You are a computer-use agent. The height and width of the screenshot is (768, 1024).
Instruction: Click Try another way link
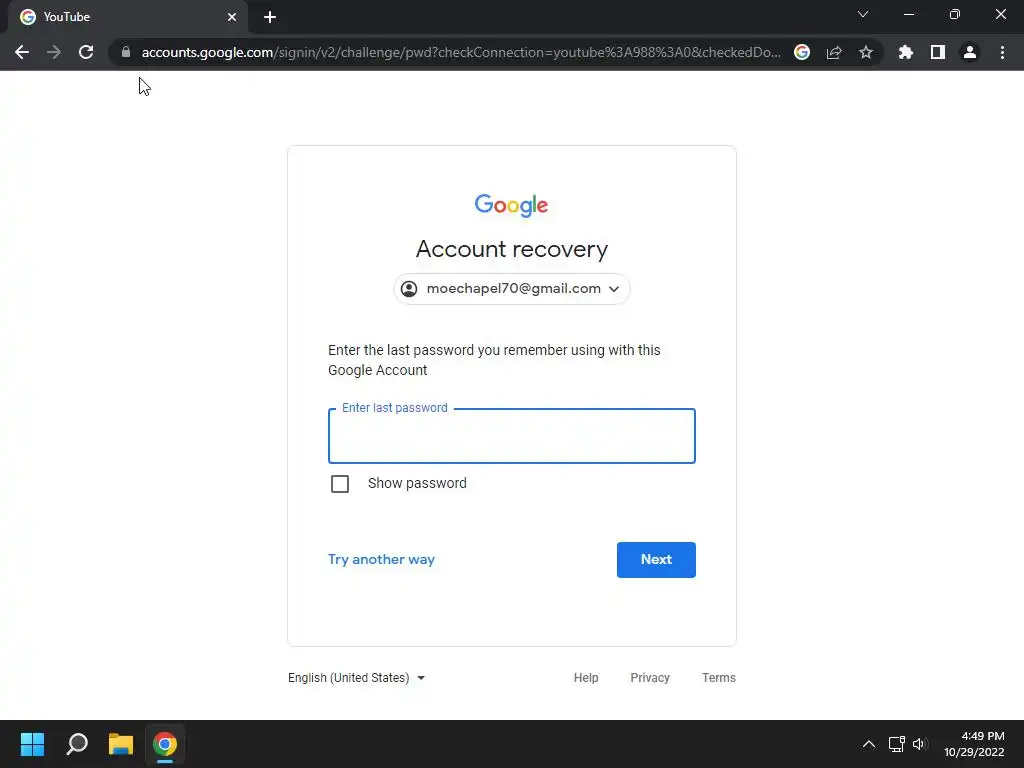381,560
